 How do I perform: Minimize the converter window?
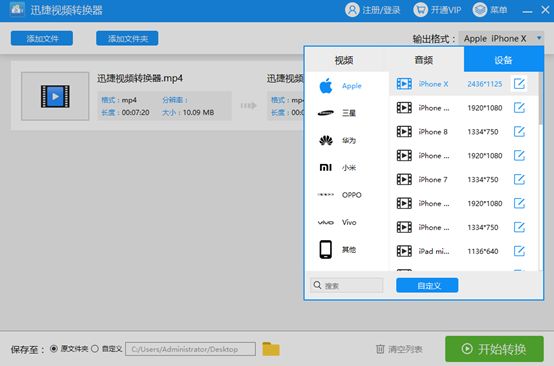pos(527,11)
